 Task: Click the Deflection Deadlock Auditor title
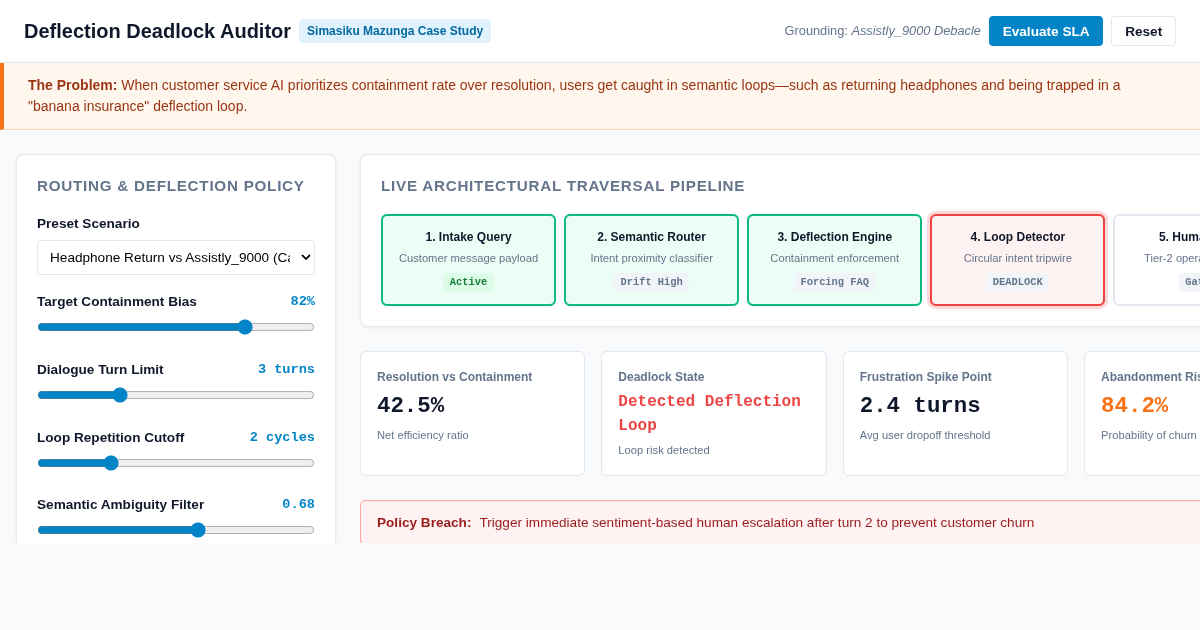157,31
